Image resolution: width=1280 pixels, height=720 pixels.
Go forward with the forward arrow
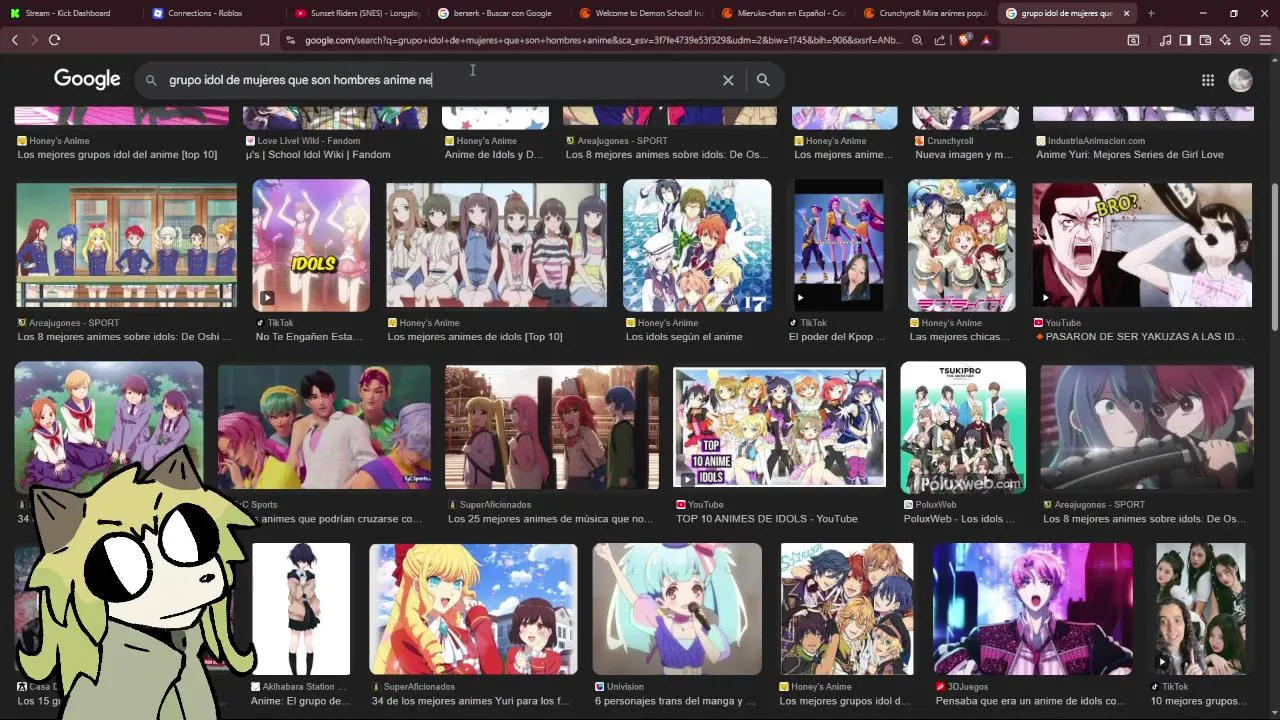(34, 40)
